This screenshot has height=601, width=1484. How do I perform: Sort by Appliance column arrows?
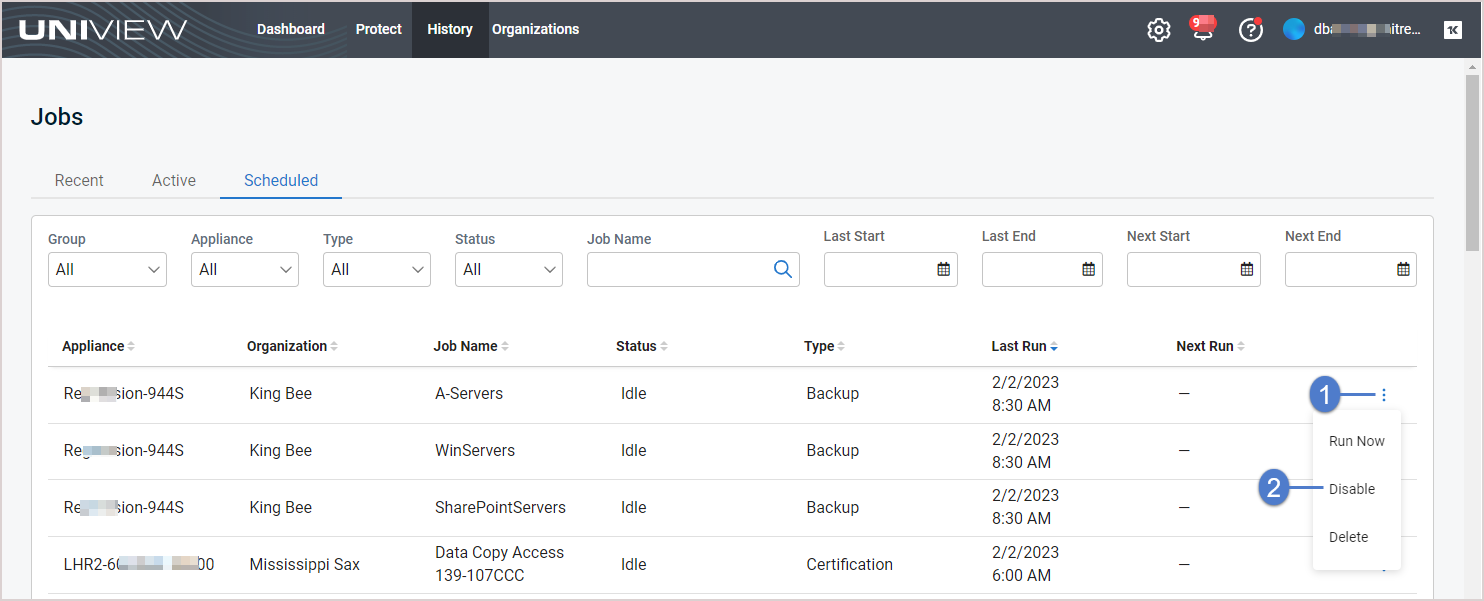131,347
